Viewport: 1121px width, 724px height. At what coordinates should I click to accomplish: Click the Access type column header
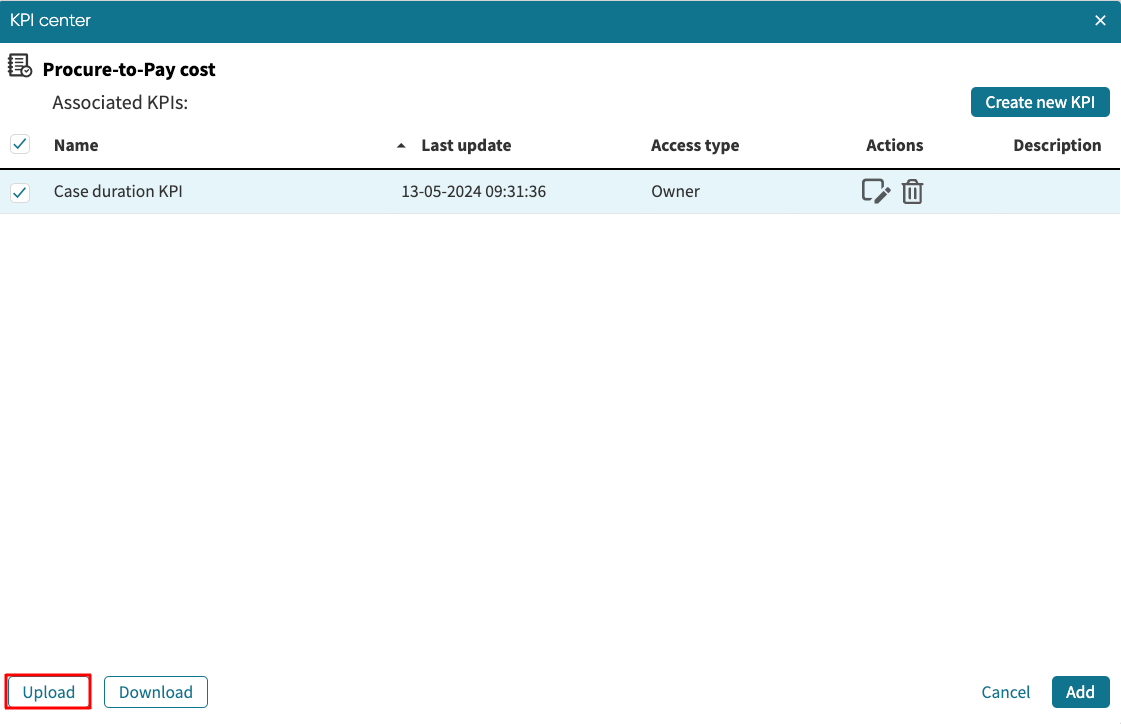point(695,146)
